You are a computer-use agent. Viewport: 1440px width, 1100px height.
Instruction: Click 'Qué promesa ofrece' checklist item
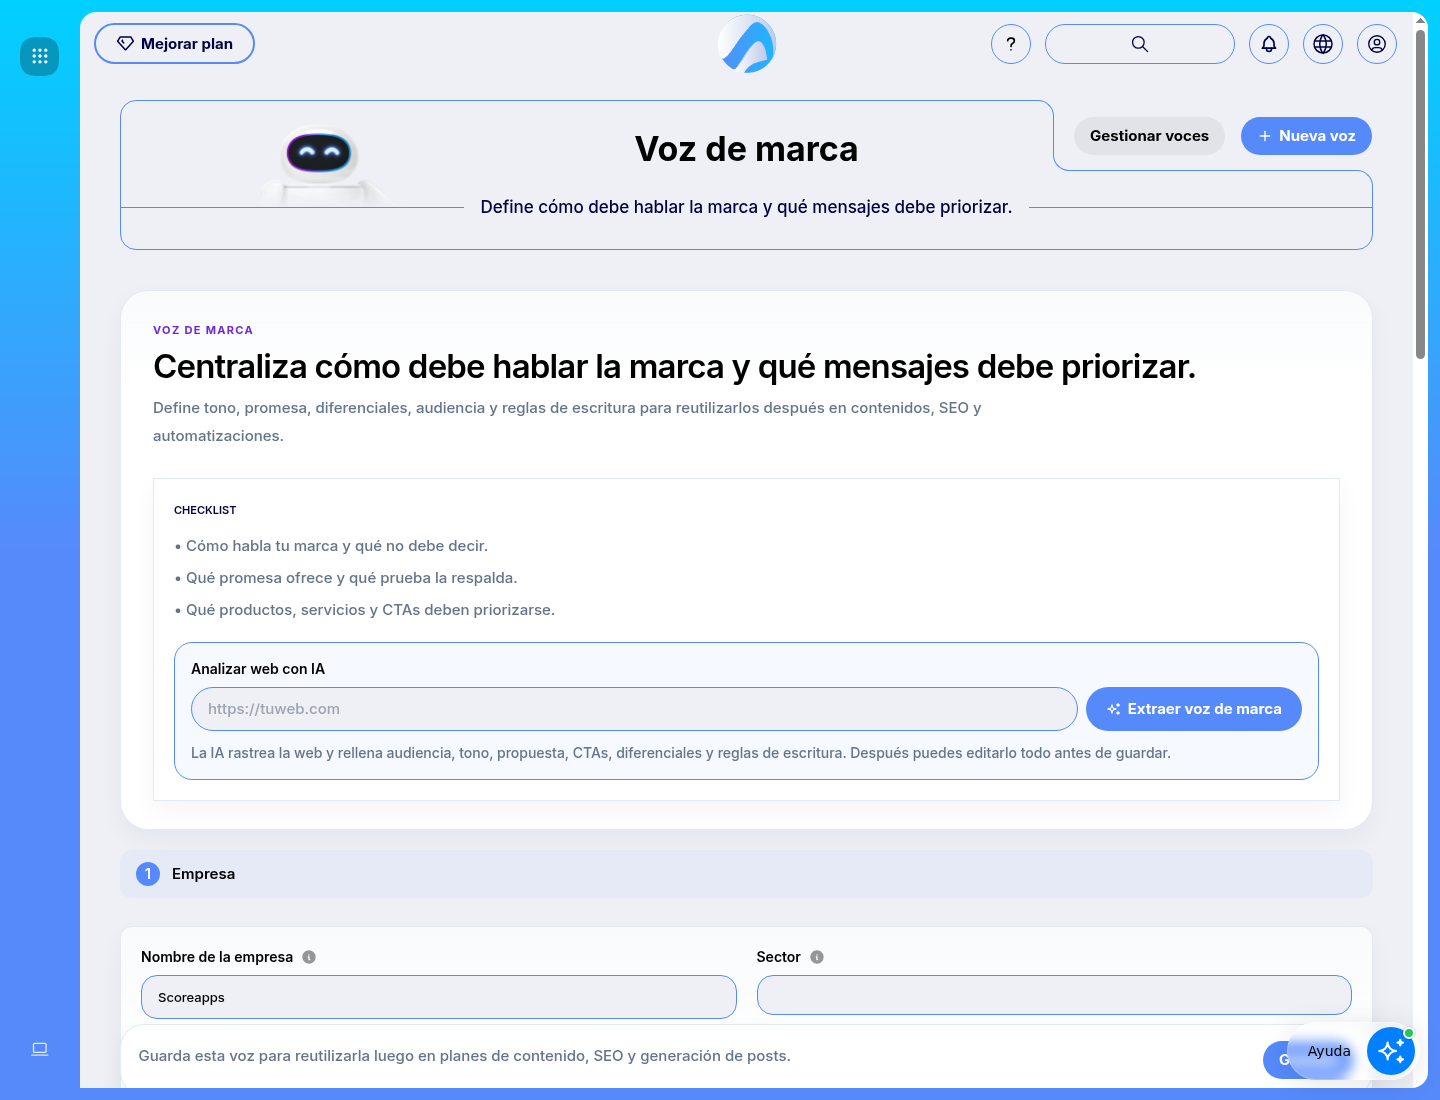tap(346, 578)
